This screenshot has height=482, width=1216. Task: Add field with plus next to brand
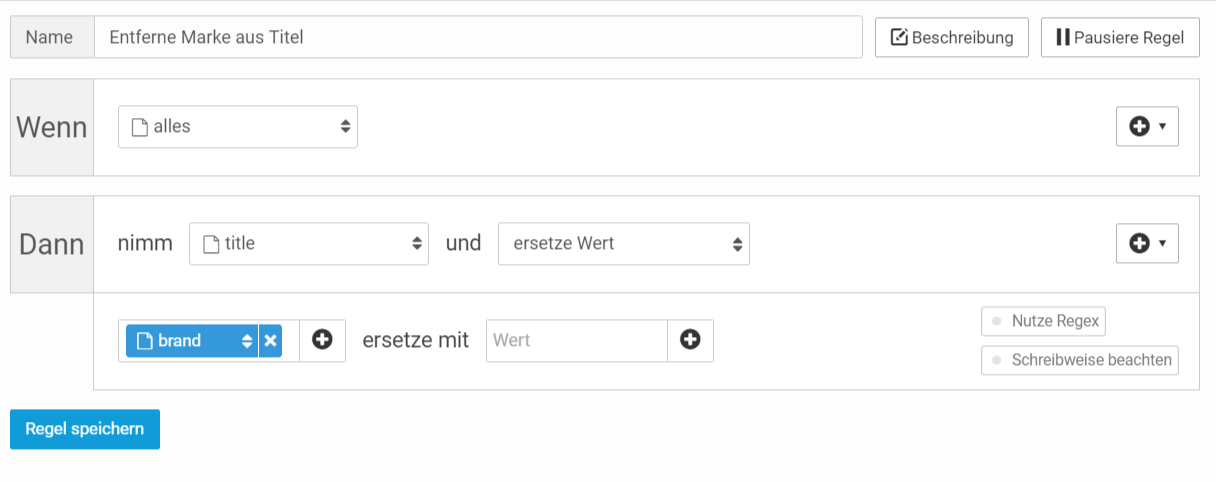322,341
